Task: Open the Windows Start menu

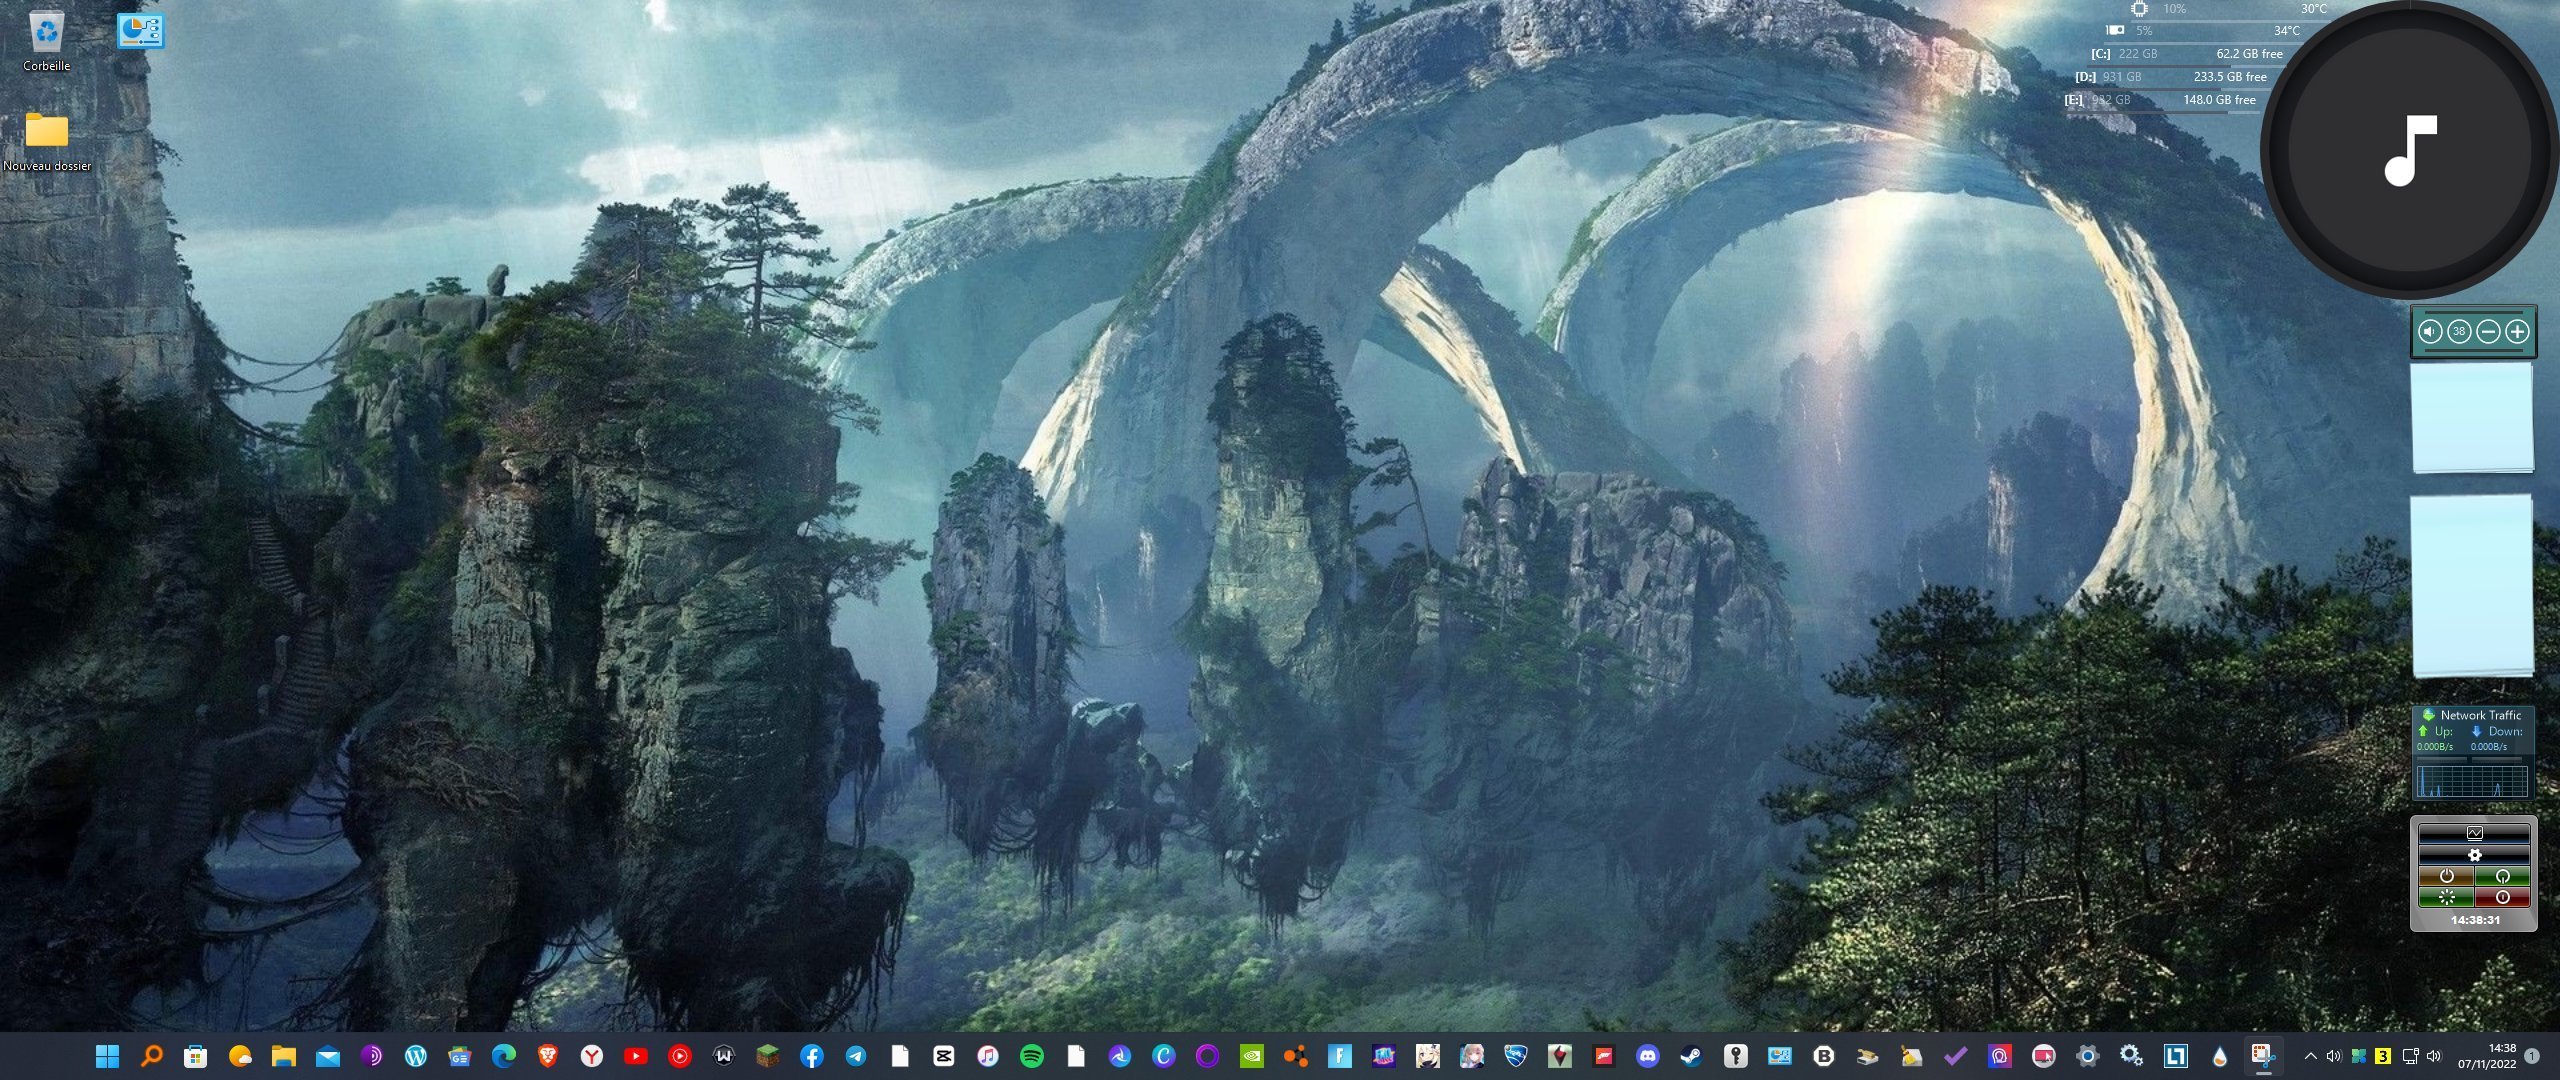Action: 107,1056
